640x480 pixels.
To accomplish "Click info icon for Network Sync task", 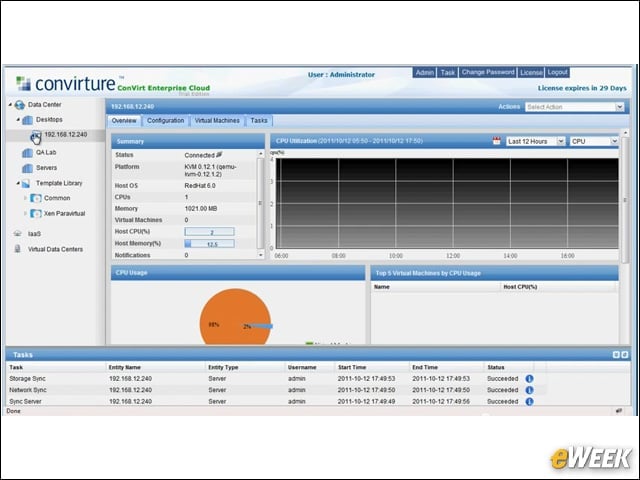I will coord(529,390).
